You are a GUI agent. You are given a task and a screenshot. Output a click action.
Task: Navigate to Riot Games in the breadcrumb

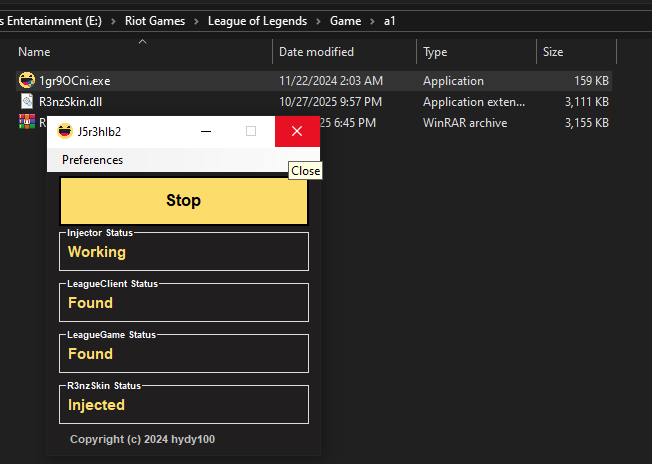pyautogui.click(x=154, y=20)
